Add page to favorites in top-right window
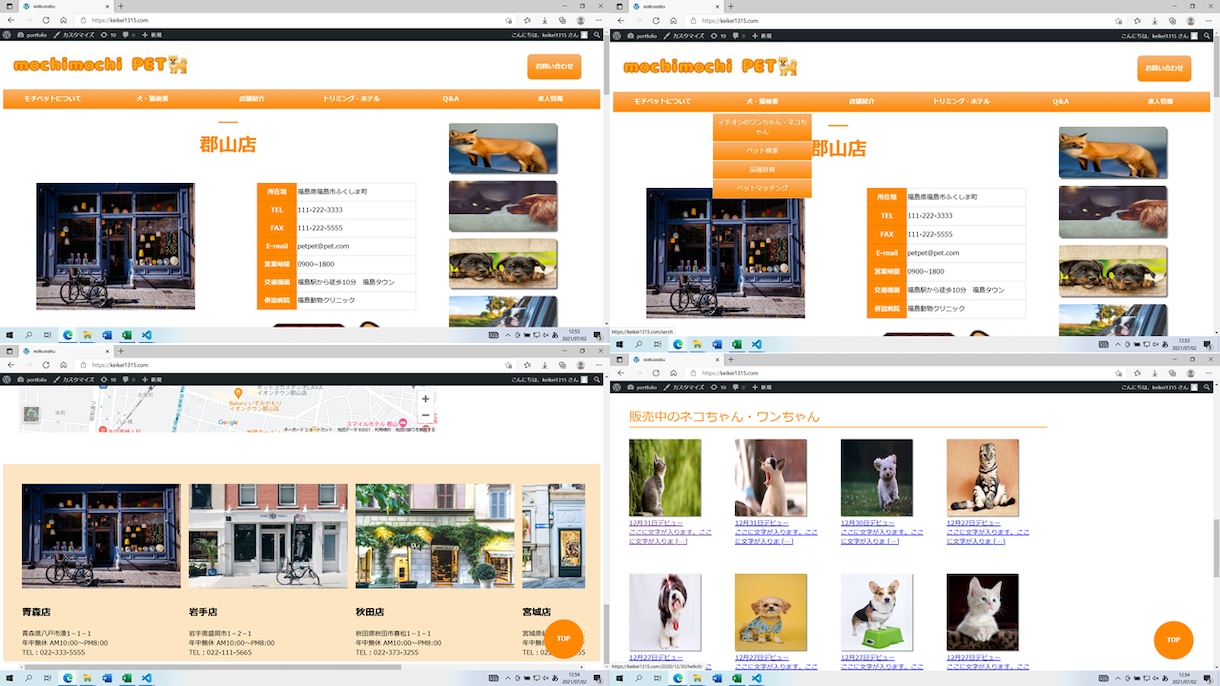The width and height of the screenshot is (1220, 686). [1119, 20]
